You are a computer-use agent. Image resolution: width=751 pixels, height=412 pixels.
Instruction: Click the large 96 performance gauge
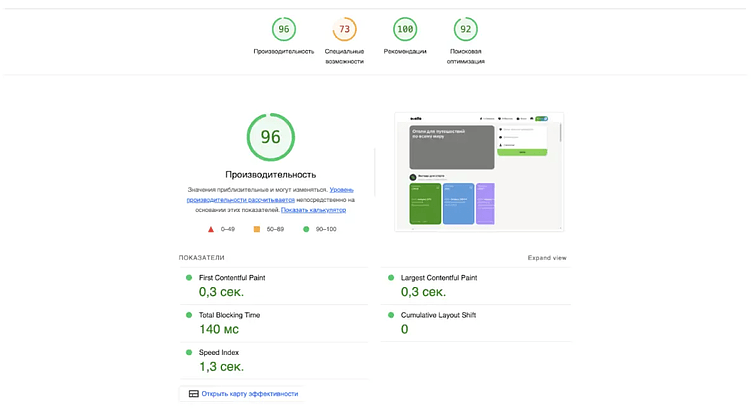(x=271, y=137)
